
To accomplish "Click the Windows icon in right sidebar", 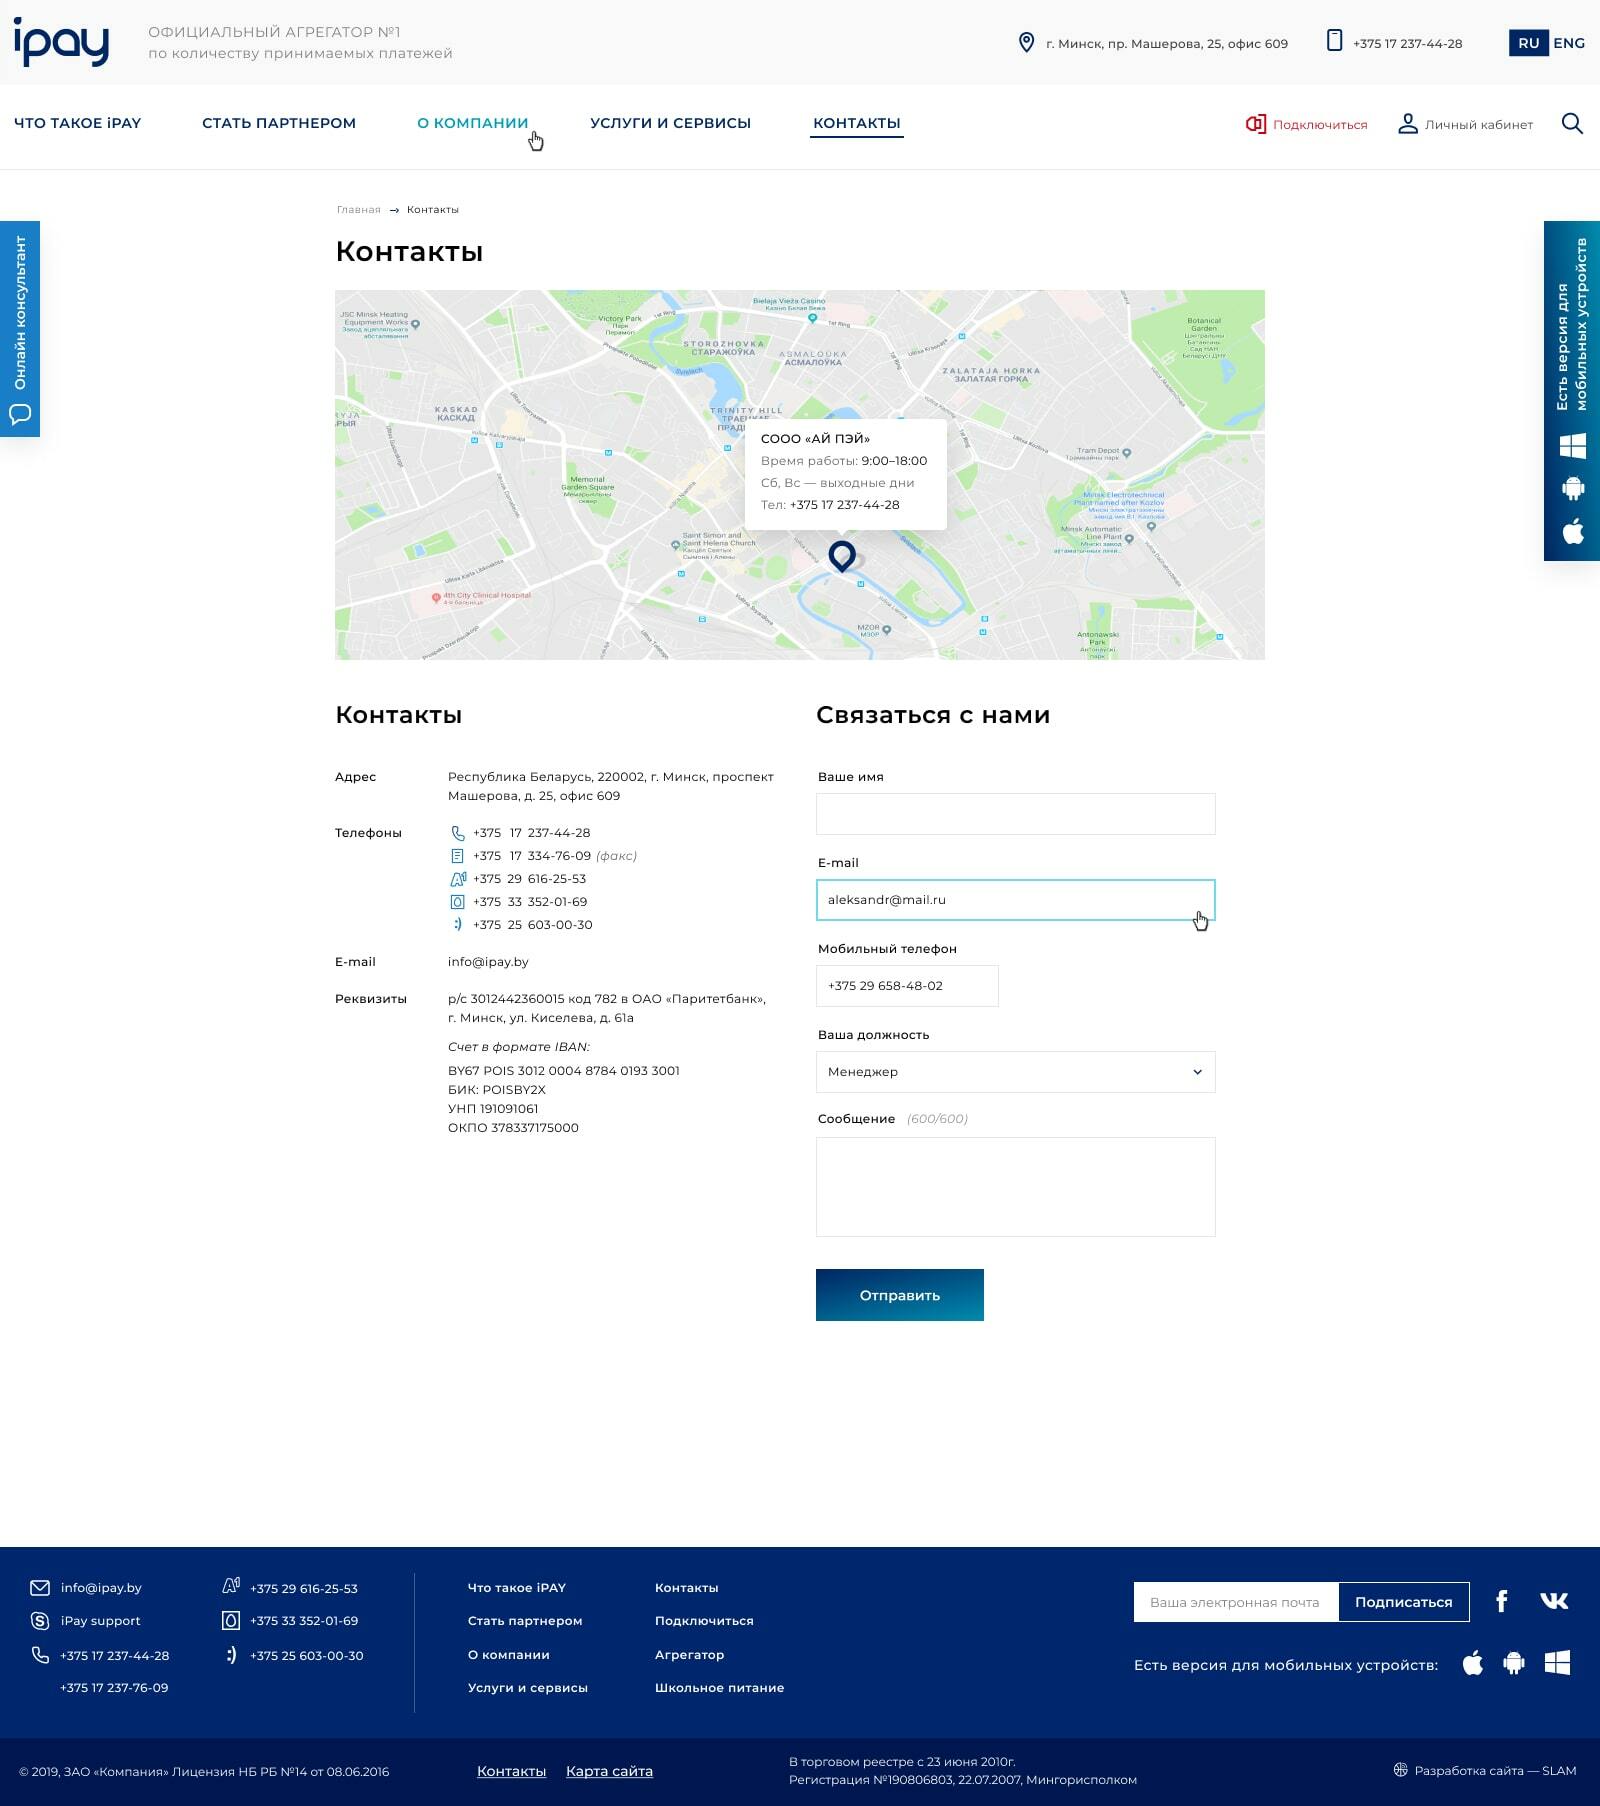I will [1573, 446].
